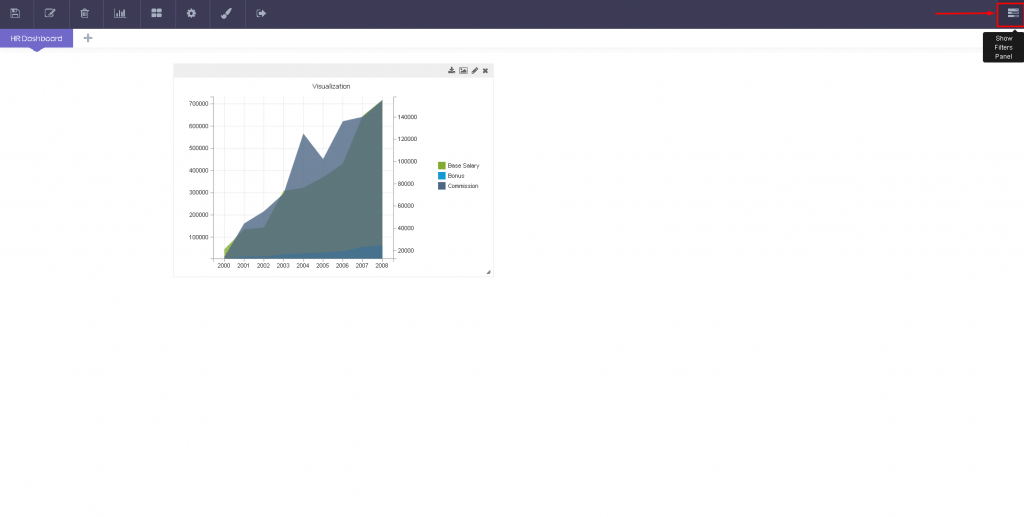Screen dimensions: 1024x517
Task: Click the widget resize handle corner
Action: pyautogui.click(x=488, y=272)
